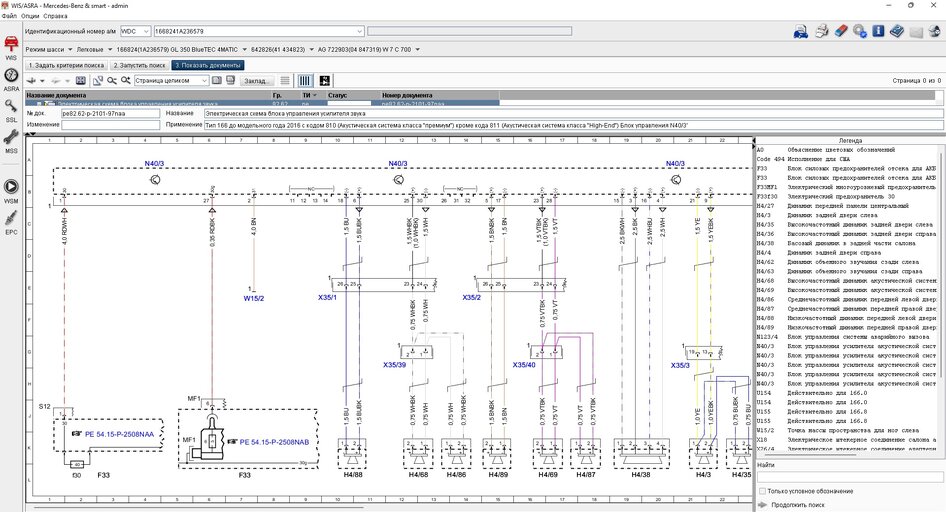This screenshot has width=946, height=512.
Task: Launch the WSM module from sidebar
Action: point(11,187)
